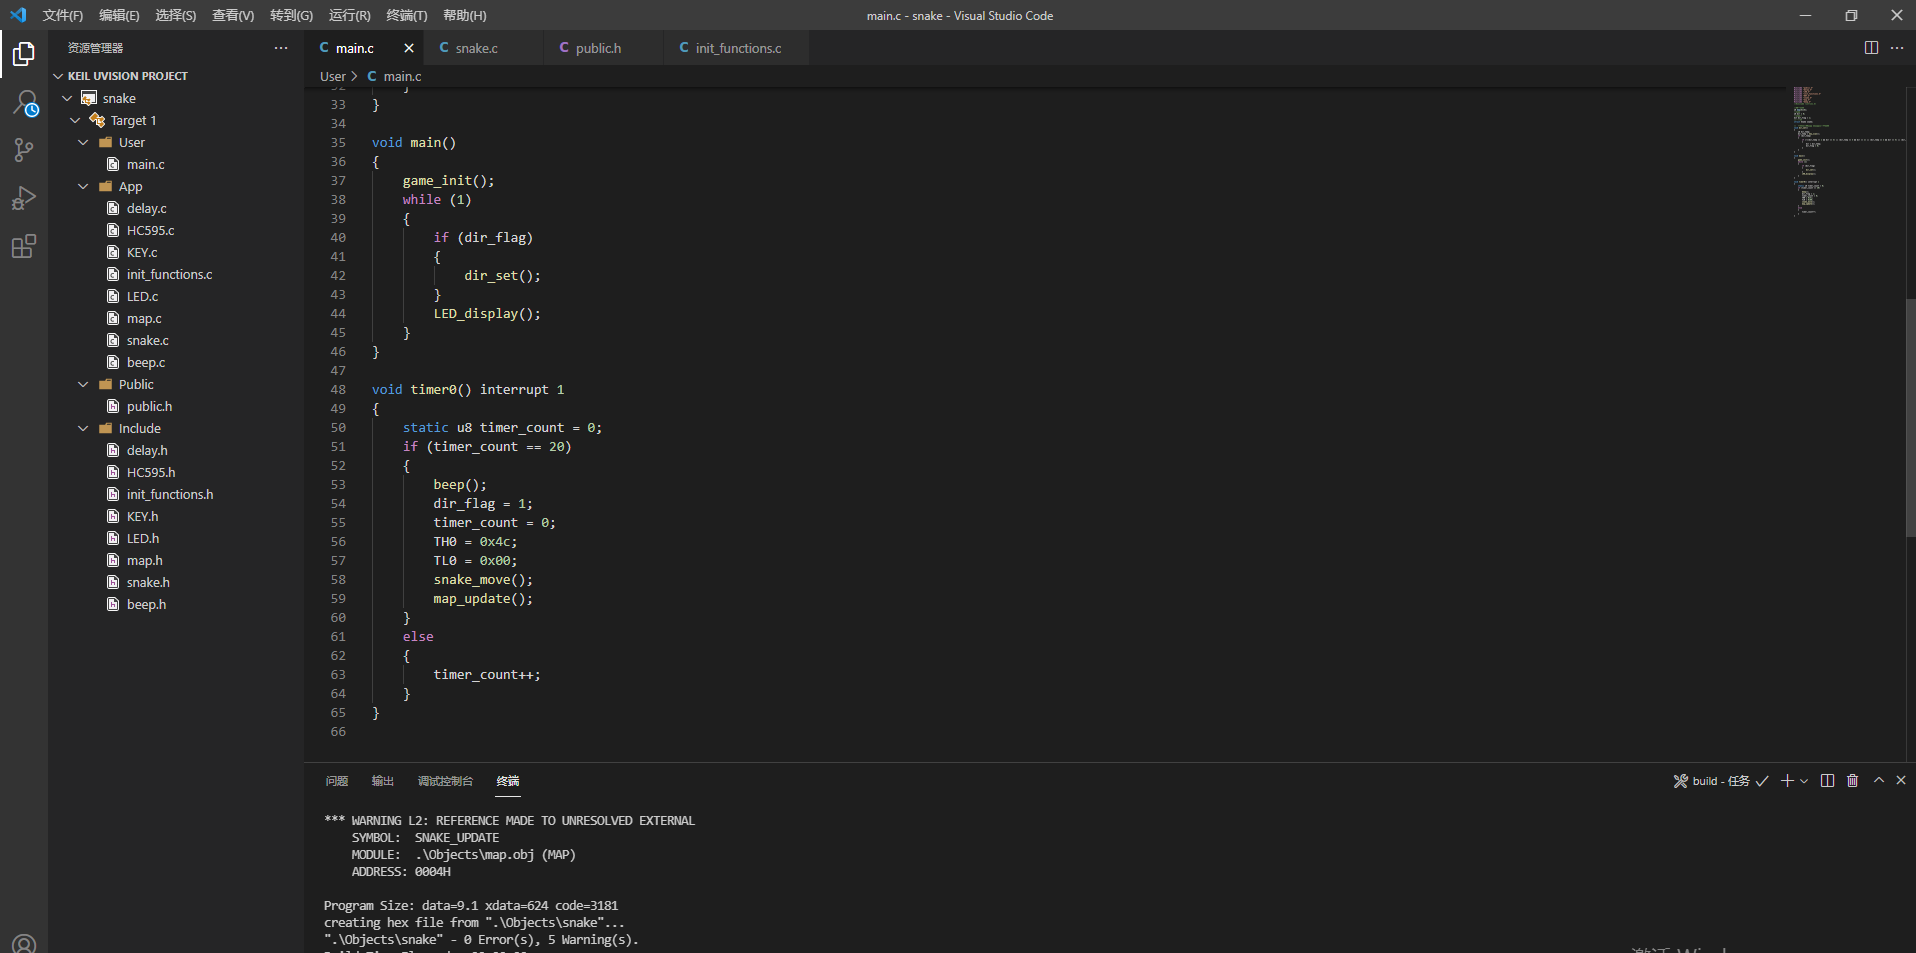Viewport: 1916px width, 953px height.
Task: Switch to the 输出 panel tab
Action: [383, 781]
